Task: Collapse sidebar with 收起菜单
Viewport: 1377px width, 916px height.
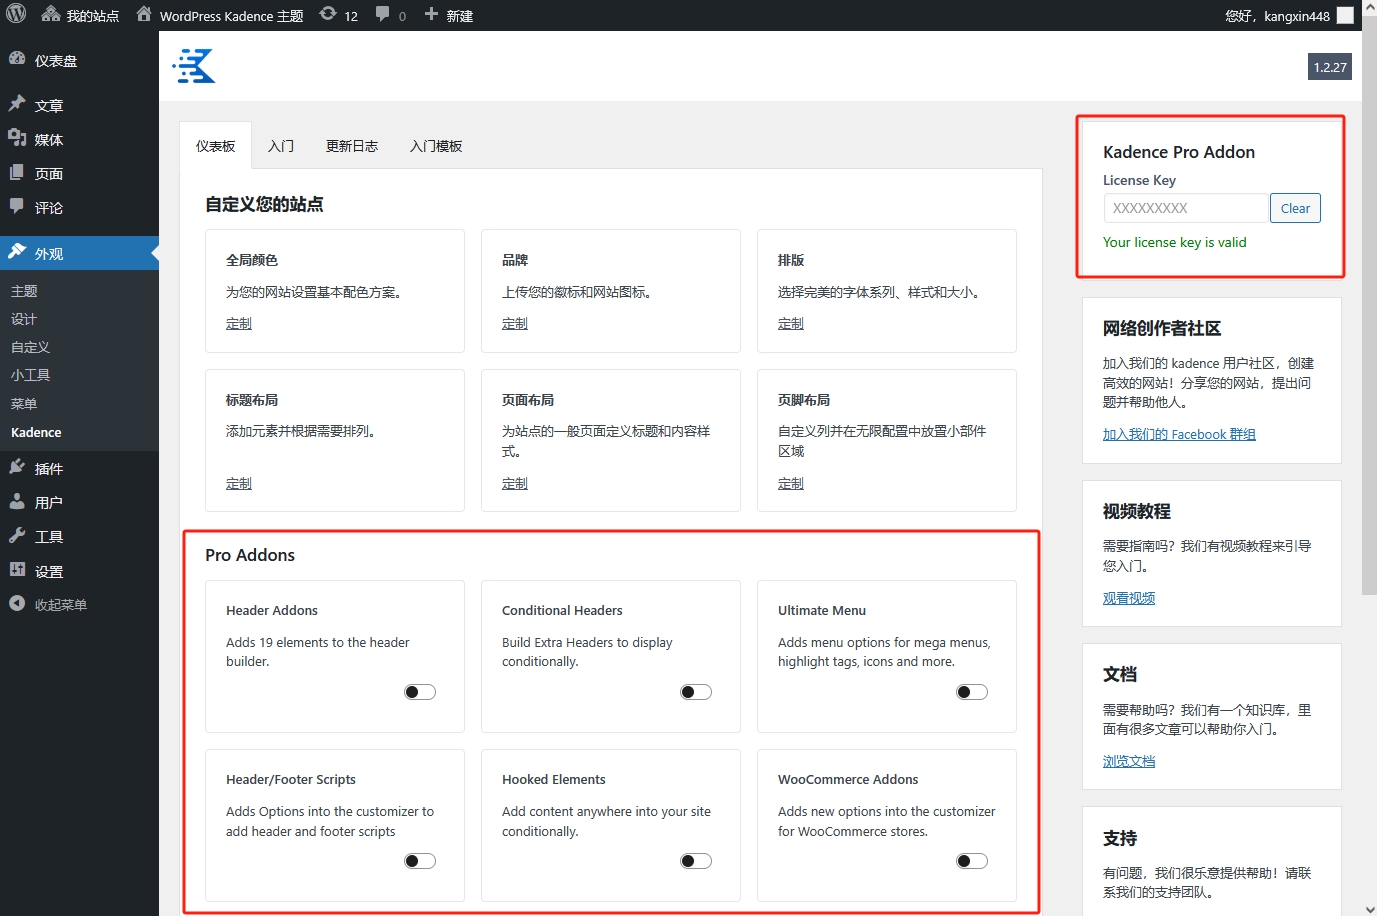Action: (79, 604)
